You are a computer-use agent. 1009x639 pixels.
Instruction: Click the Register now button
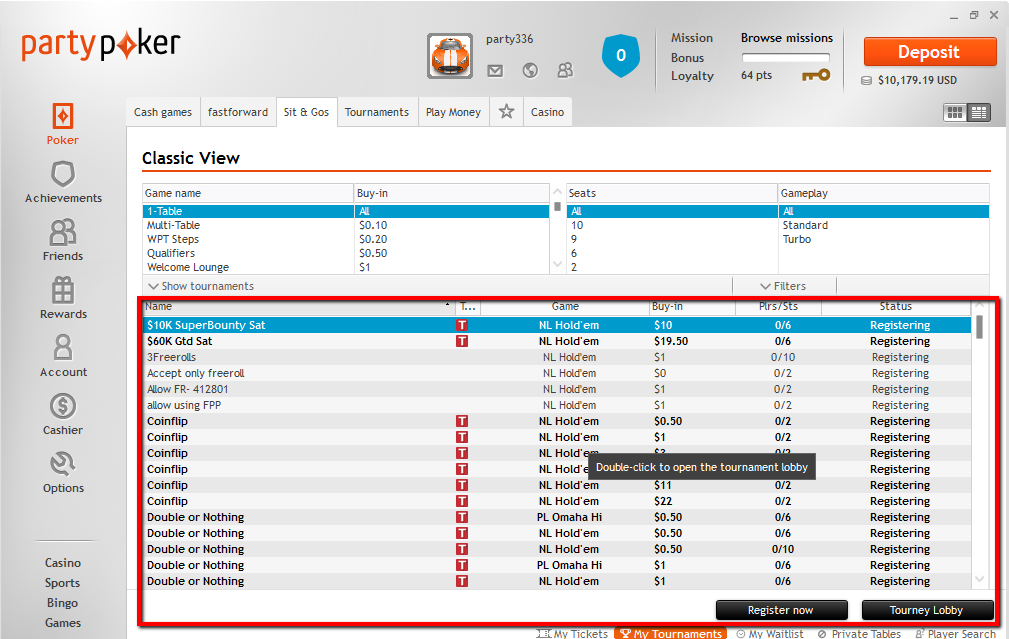pyautogui.click(x=781, y=610)
